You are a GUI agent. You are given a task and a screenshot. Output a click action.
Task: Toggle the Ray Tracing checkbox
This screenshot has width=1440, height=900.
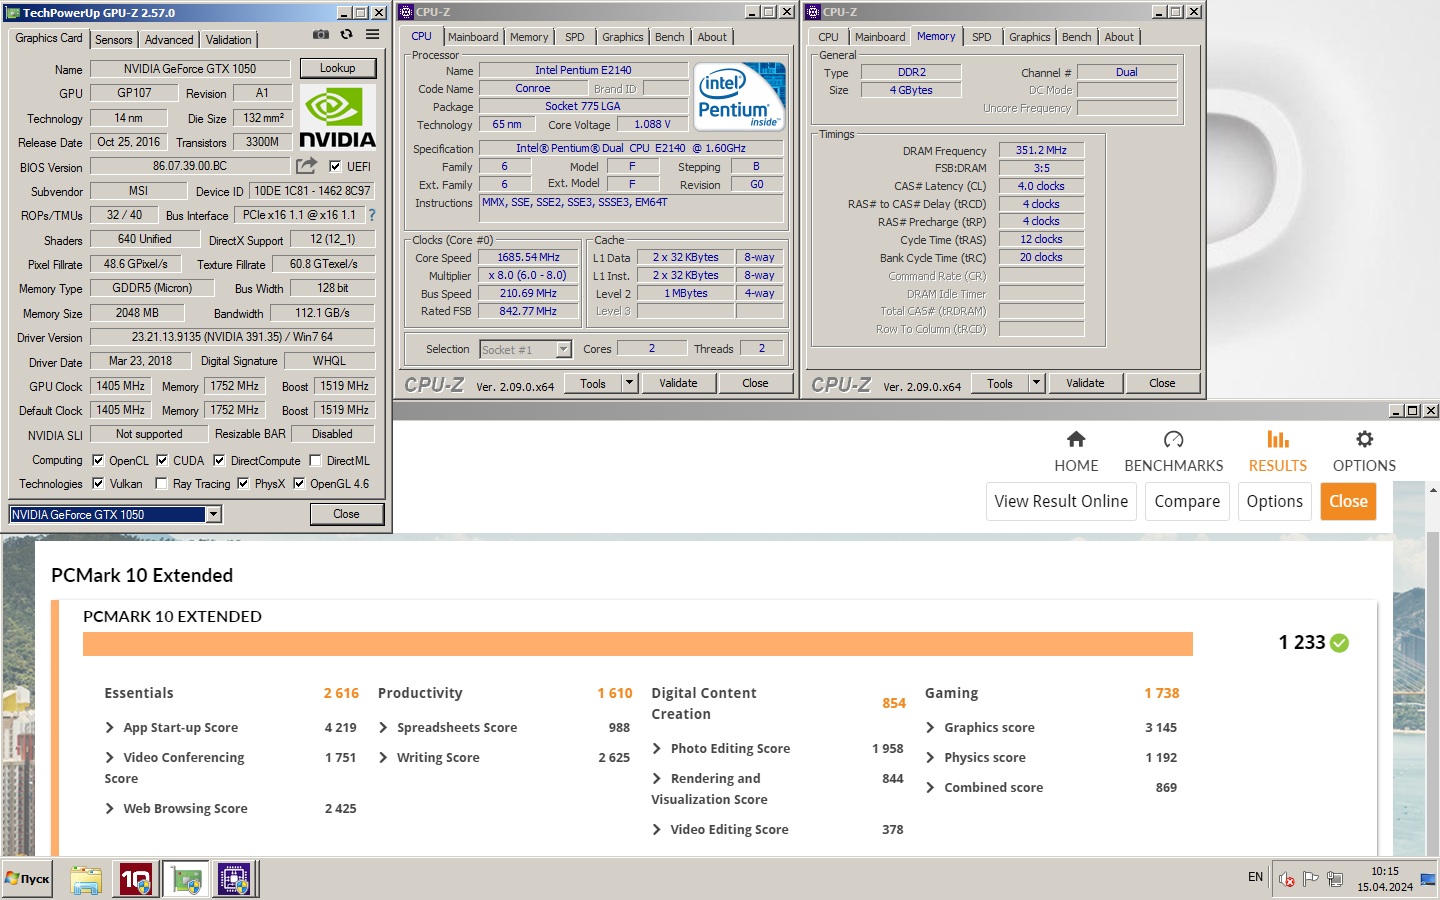pos(161,483)
